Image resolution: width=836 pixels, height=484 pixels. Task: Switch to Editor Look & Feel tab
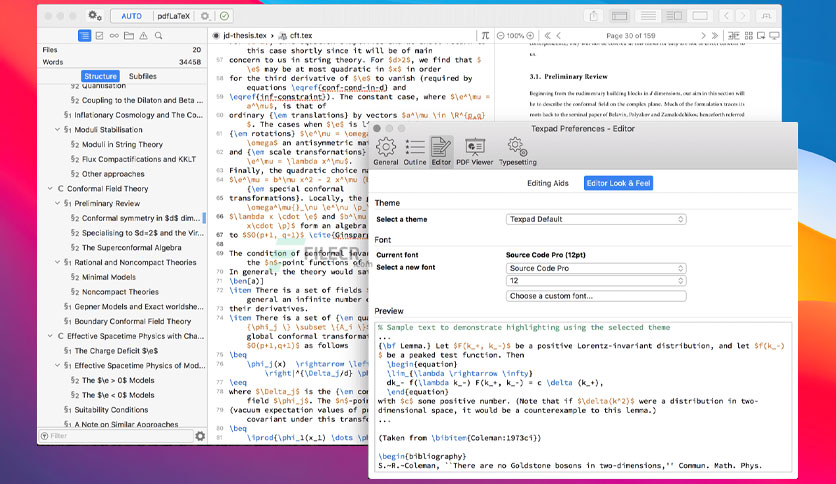pyautogui.click(x=618, y=183)
